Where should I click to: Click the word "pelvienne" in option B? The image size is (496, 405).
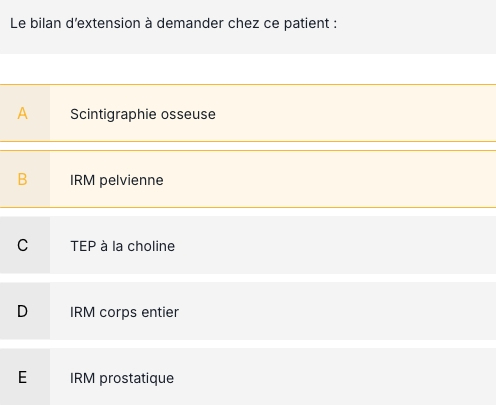[x=131, y=181]
